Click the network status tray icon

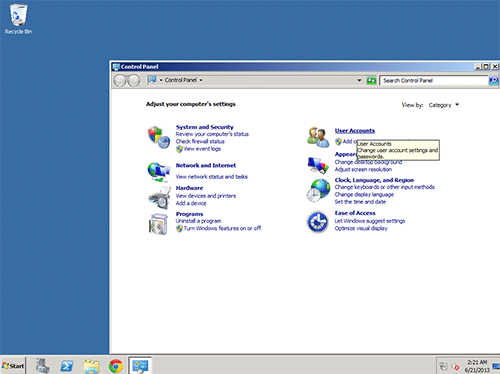(x=443, y=366)
